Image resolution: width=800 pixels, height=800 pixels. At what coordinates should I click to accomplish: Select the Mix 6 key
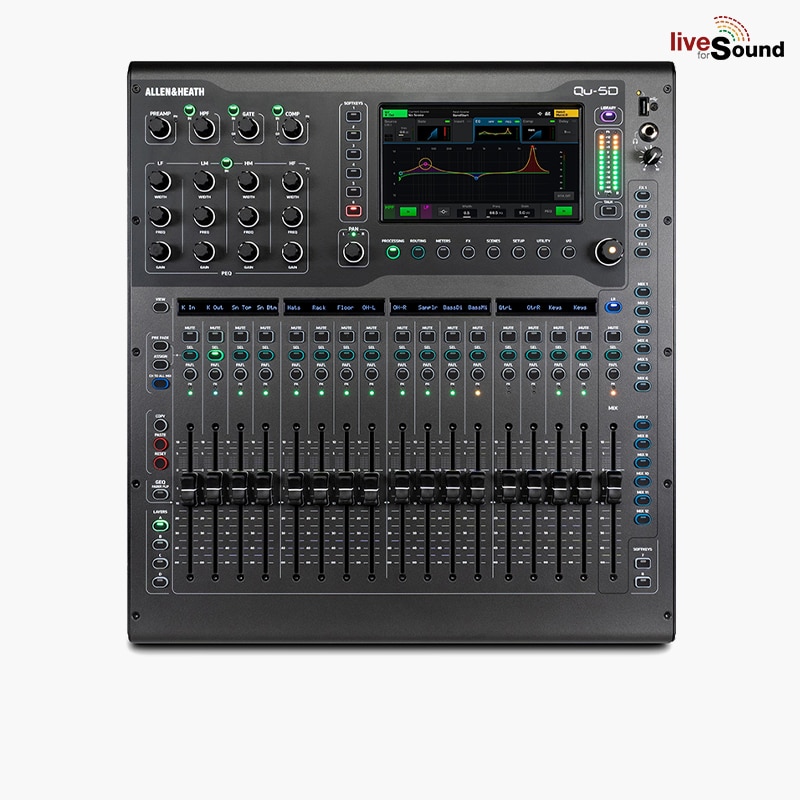tap(642, 386)
